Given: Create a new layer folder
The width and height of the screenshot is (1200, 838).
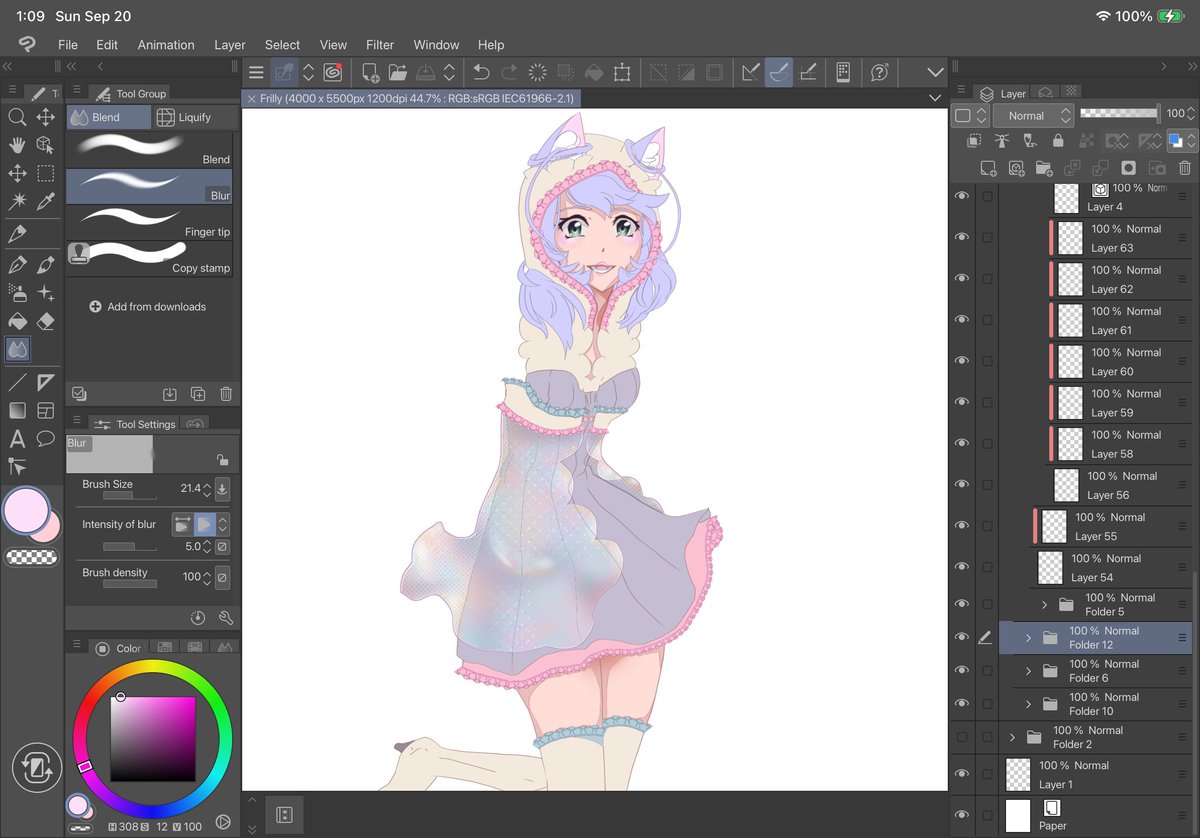Looking at the screenshot, I should pyautogui.click(x=1044, y=168).
